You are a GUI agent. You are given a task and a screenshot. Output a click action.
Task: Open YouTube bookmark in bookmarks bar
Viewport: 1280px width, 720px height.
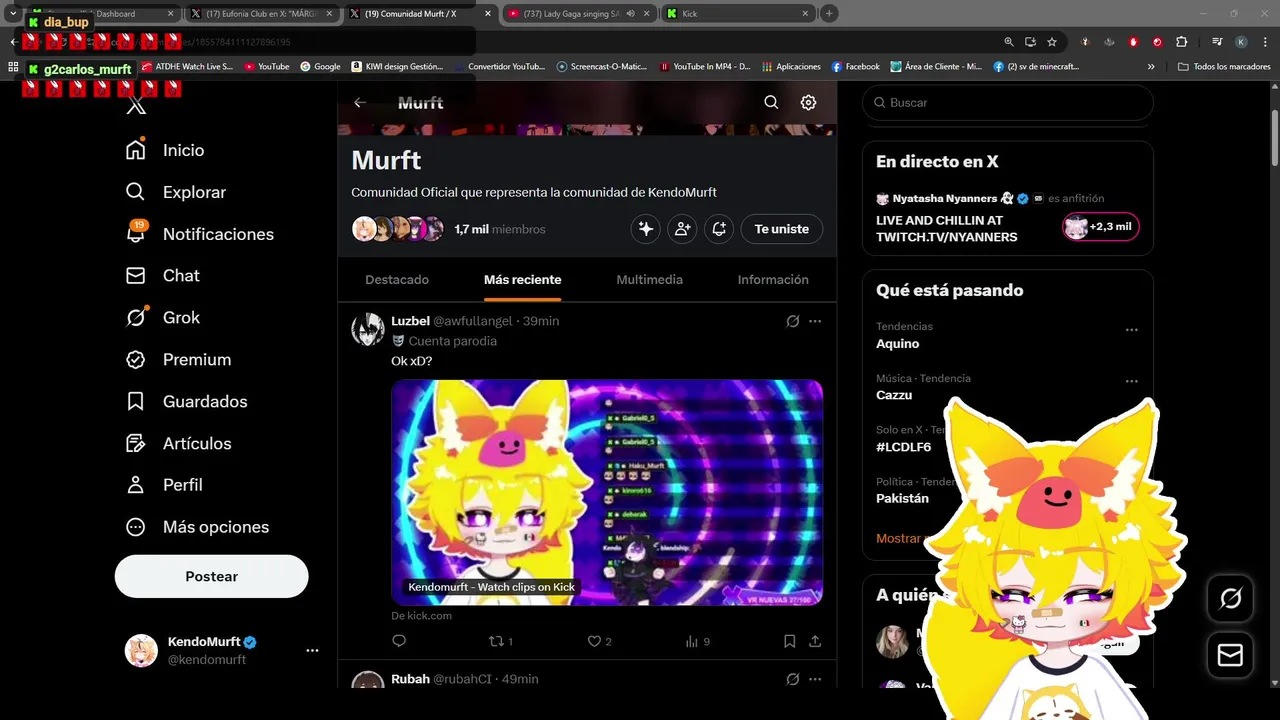[267, 67]
